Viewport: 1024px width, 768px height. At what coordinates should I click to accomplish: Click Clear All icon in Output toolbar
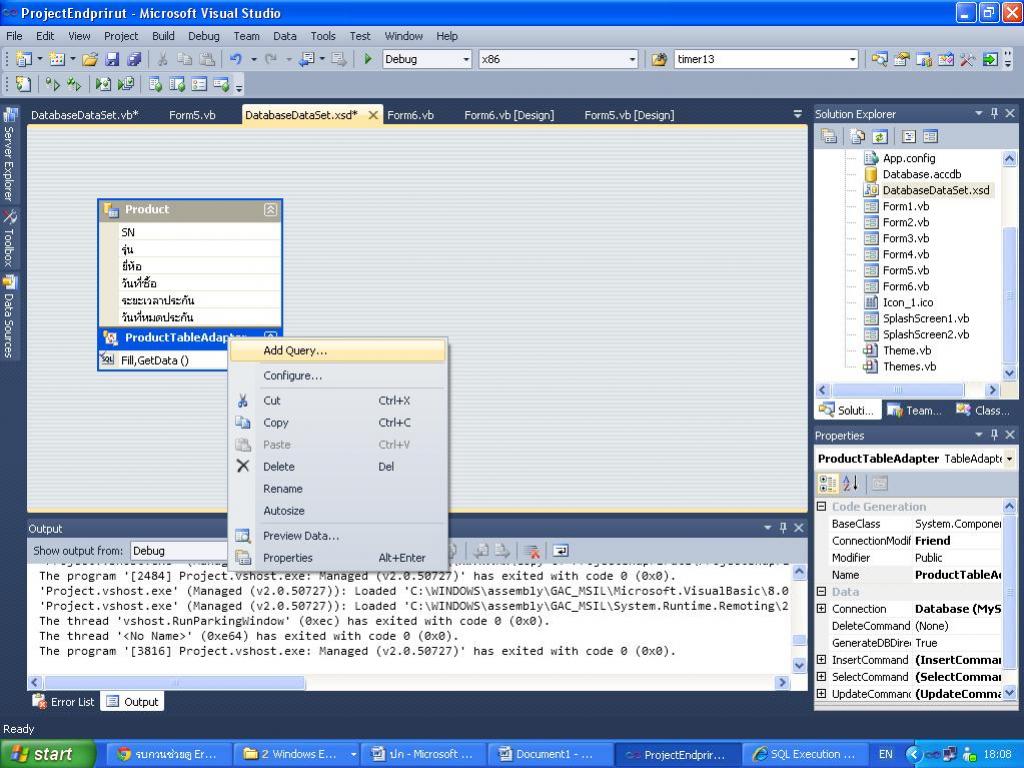[533, 551]
